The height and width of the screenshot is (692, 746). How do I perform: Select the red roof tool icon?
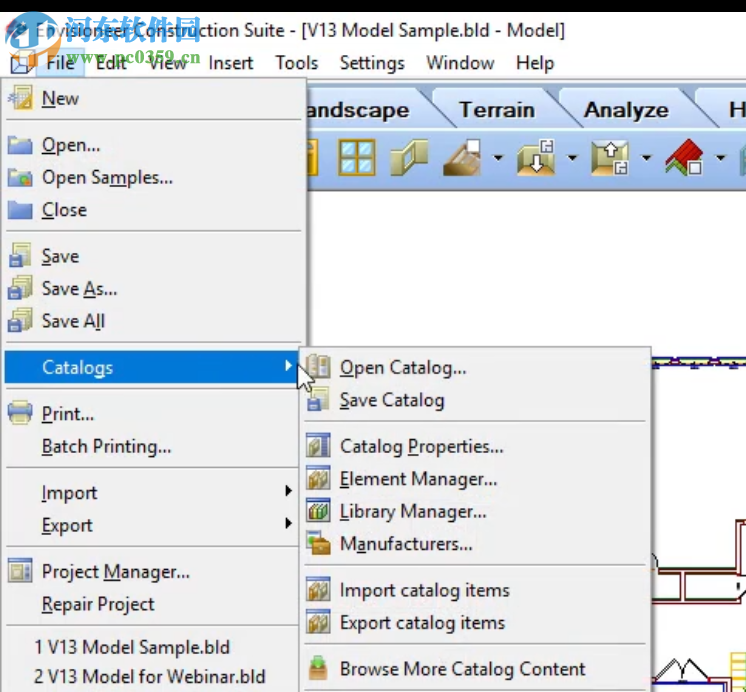(x=684, y=158)
